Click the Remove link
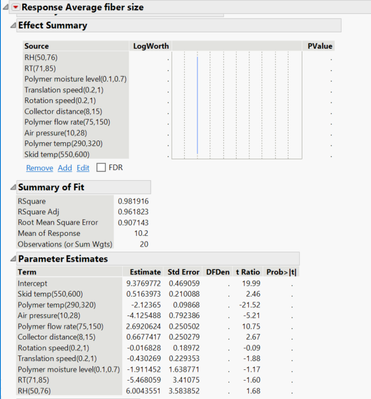This screenshot has height=399, width=371. (40, 168)
